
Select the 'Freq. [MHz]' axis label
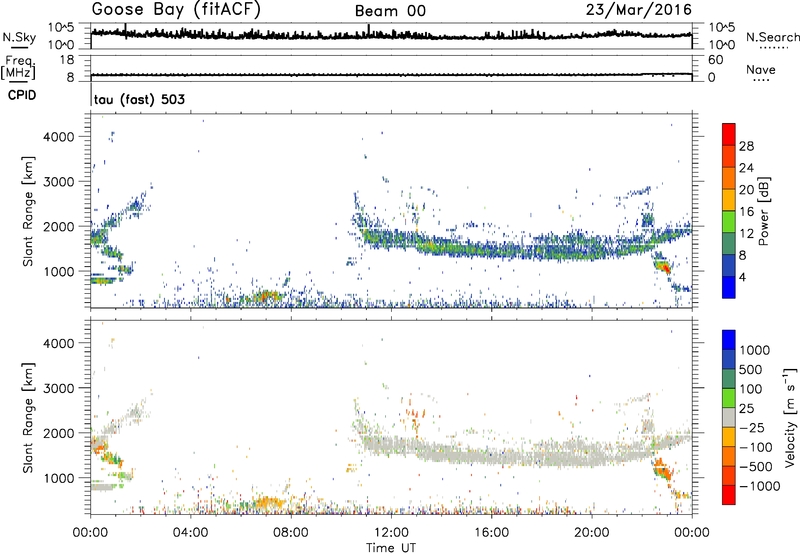point(19,67)
